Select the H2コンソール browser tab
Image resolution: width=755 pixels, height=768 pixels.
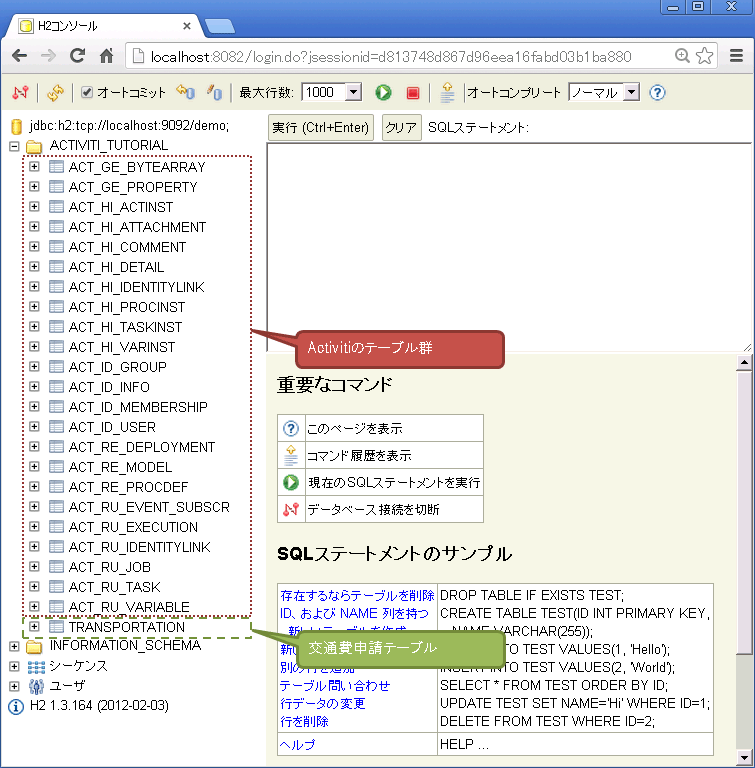click(103, 26)
